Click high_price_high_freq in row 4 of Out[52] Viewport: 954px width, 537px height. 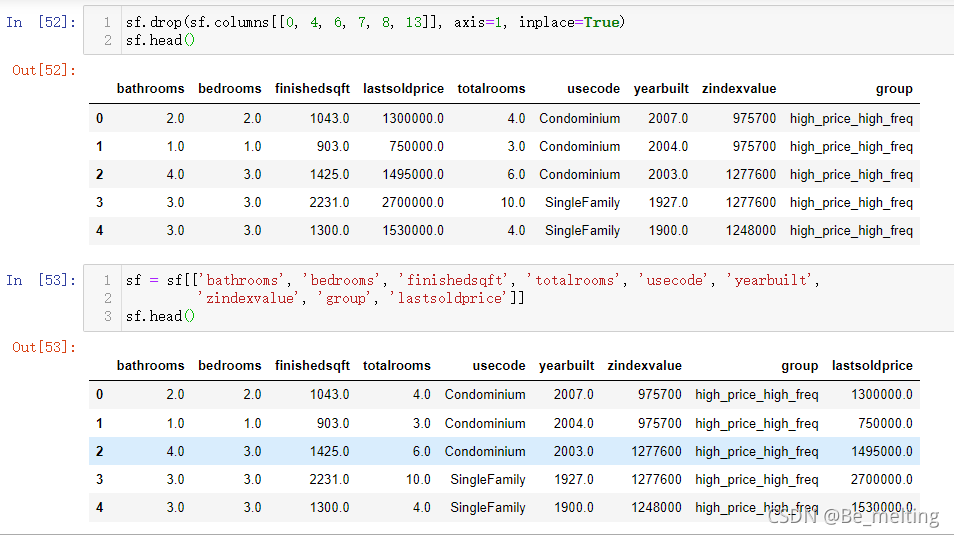click(x=851, y=231)
